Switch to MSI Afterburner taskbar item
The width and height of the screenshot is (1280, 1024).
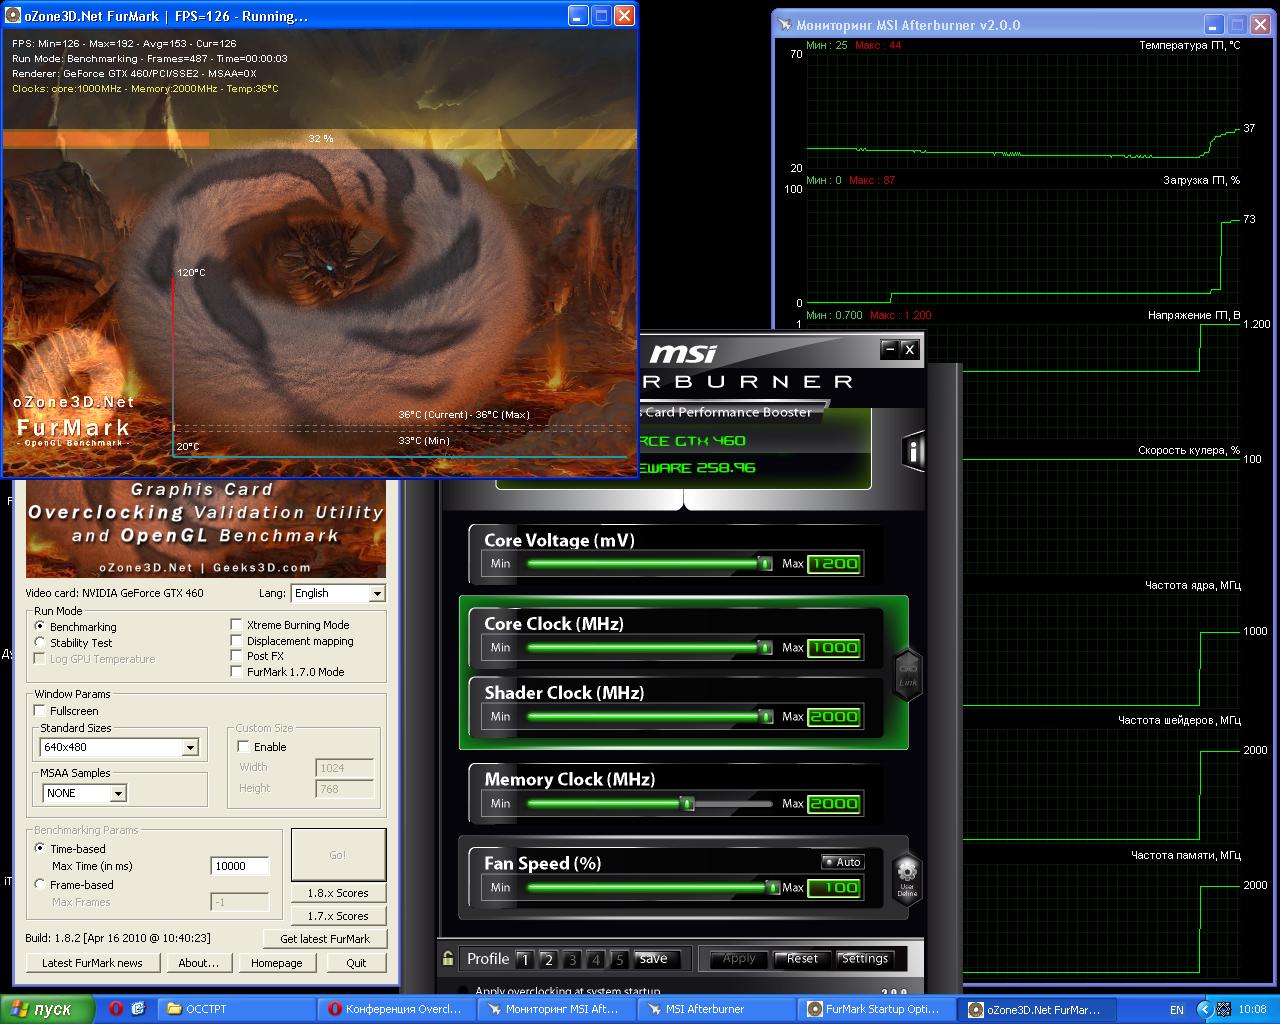click(x=718, y=1009)
